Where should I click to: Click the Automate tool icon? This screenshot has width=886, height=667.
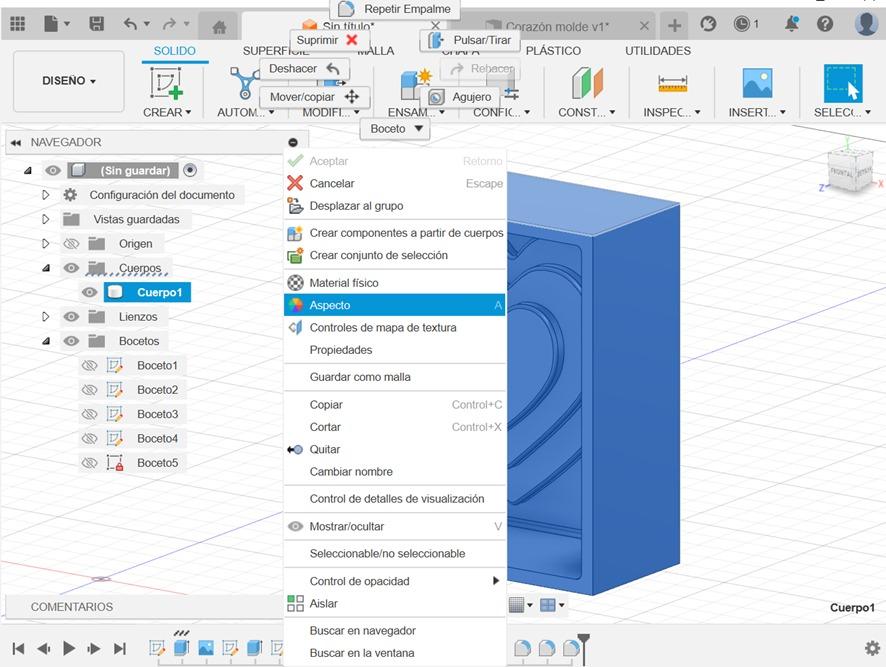(x=245, y=83)
